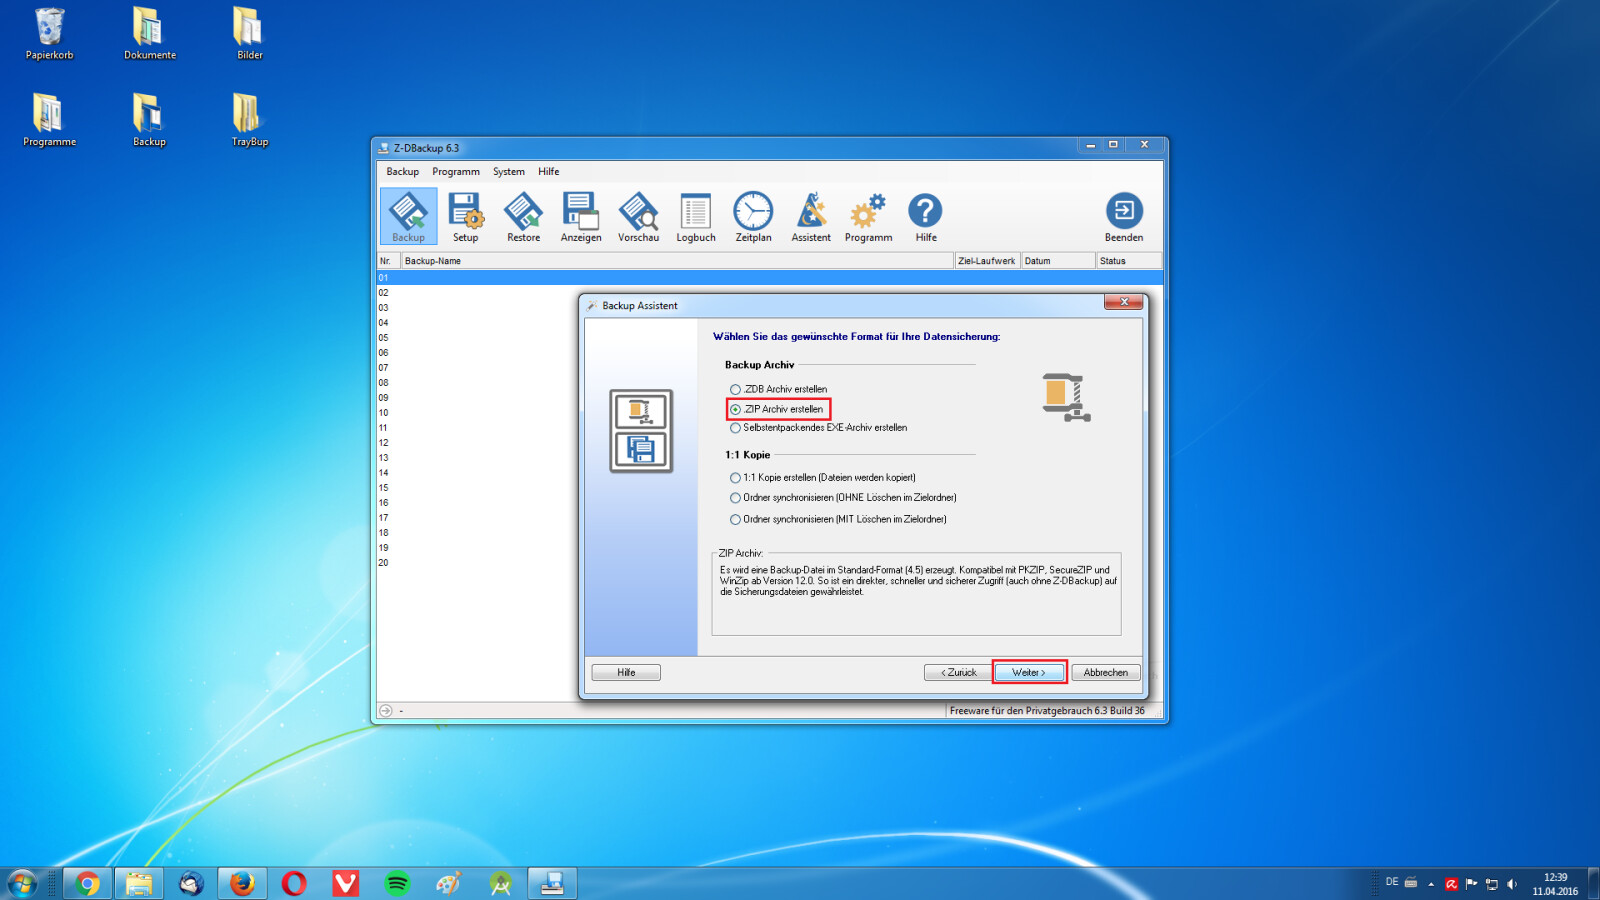This screenshot has width=1600, height=900.
Task: Open Programm settings gear icon
Action: click(x=868, y=216)
